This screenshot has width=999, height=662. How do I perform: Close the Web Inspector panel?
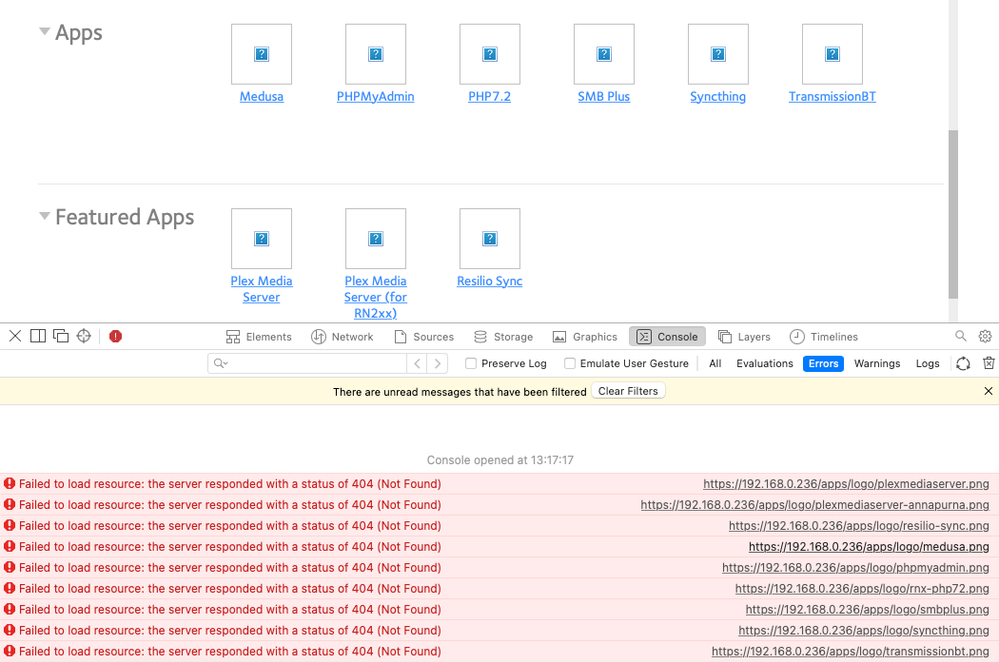point(15,336)
